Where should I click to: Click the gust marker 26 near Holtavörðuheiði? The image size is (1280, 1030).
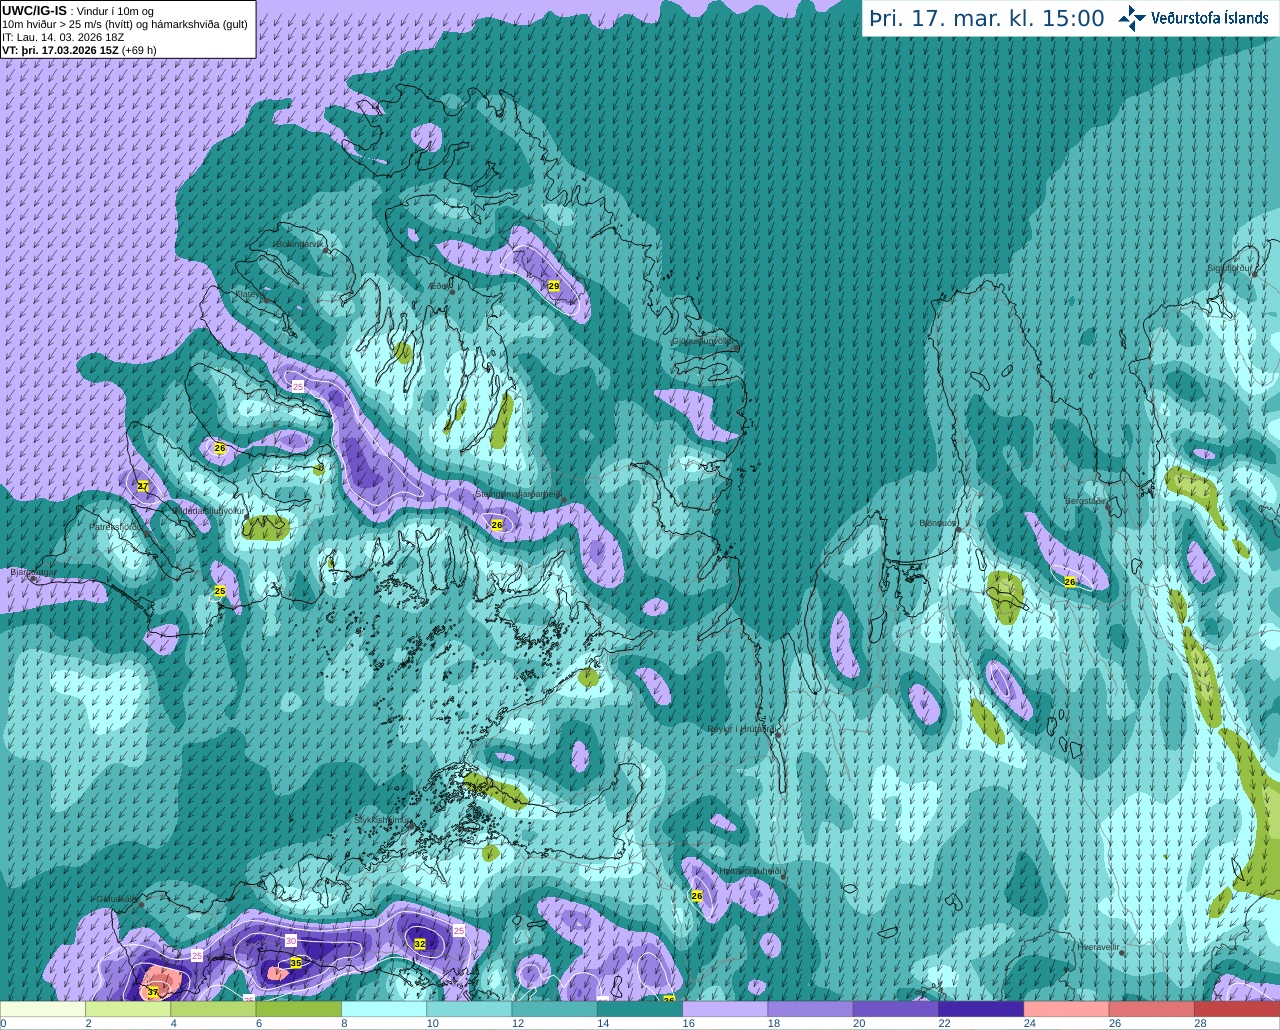click(x=697, y=896)
